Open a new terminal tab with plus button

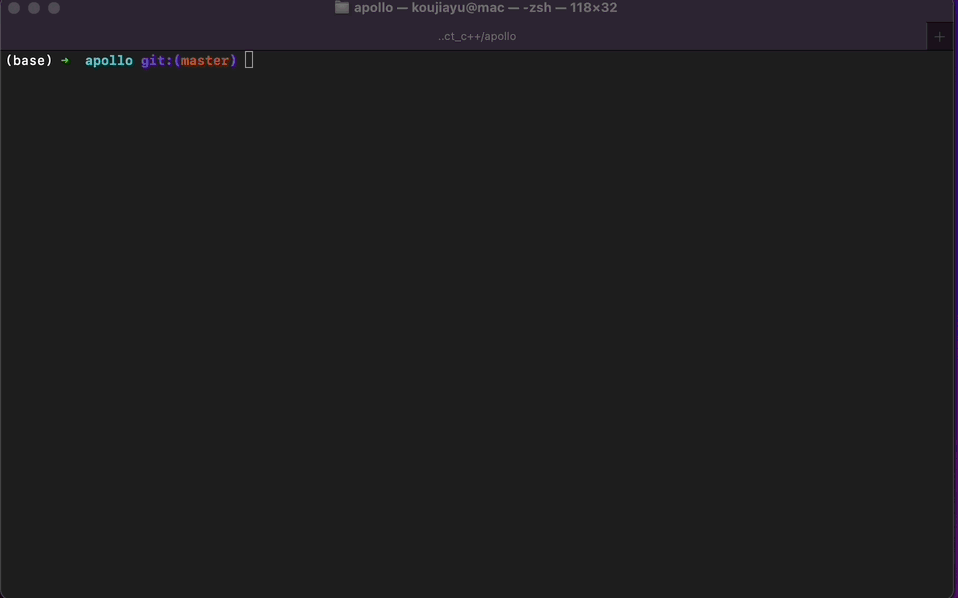click(x=939, y=37)
